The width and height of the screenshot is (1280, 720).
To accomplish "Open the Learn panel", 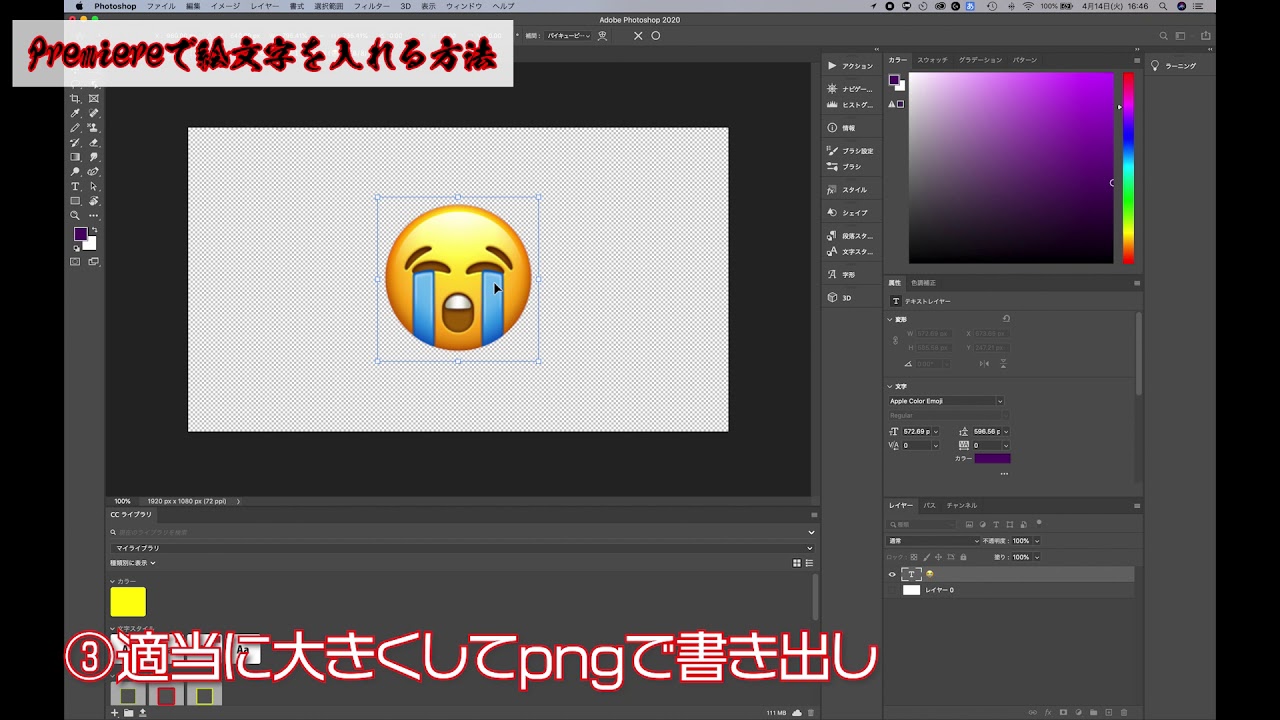I will pyautogui.click(x=1173, y=66).
